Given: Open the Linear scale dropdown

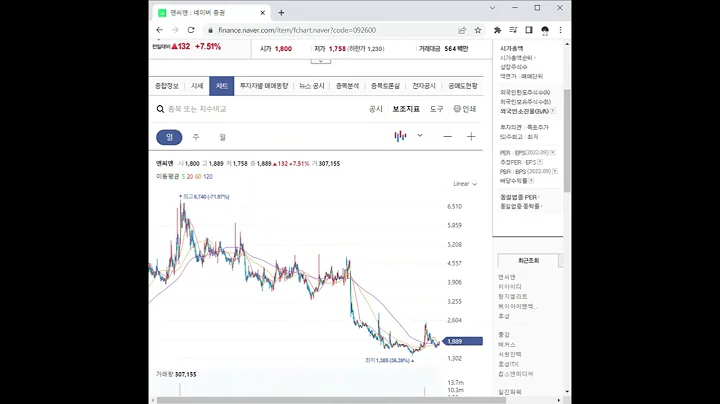Looking at the screenshot, I should [465, 184].
